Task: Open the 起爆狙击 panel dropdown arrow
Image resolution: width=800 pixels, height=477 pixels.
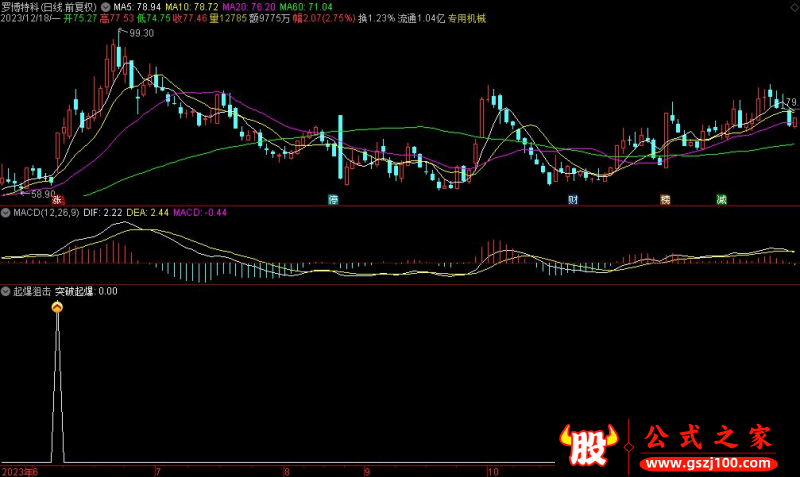Action: click(6, 292)
